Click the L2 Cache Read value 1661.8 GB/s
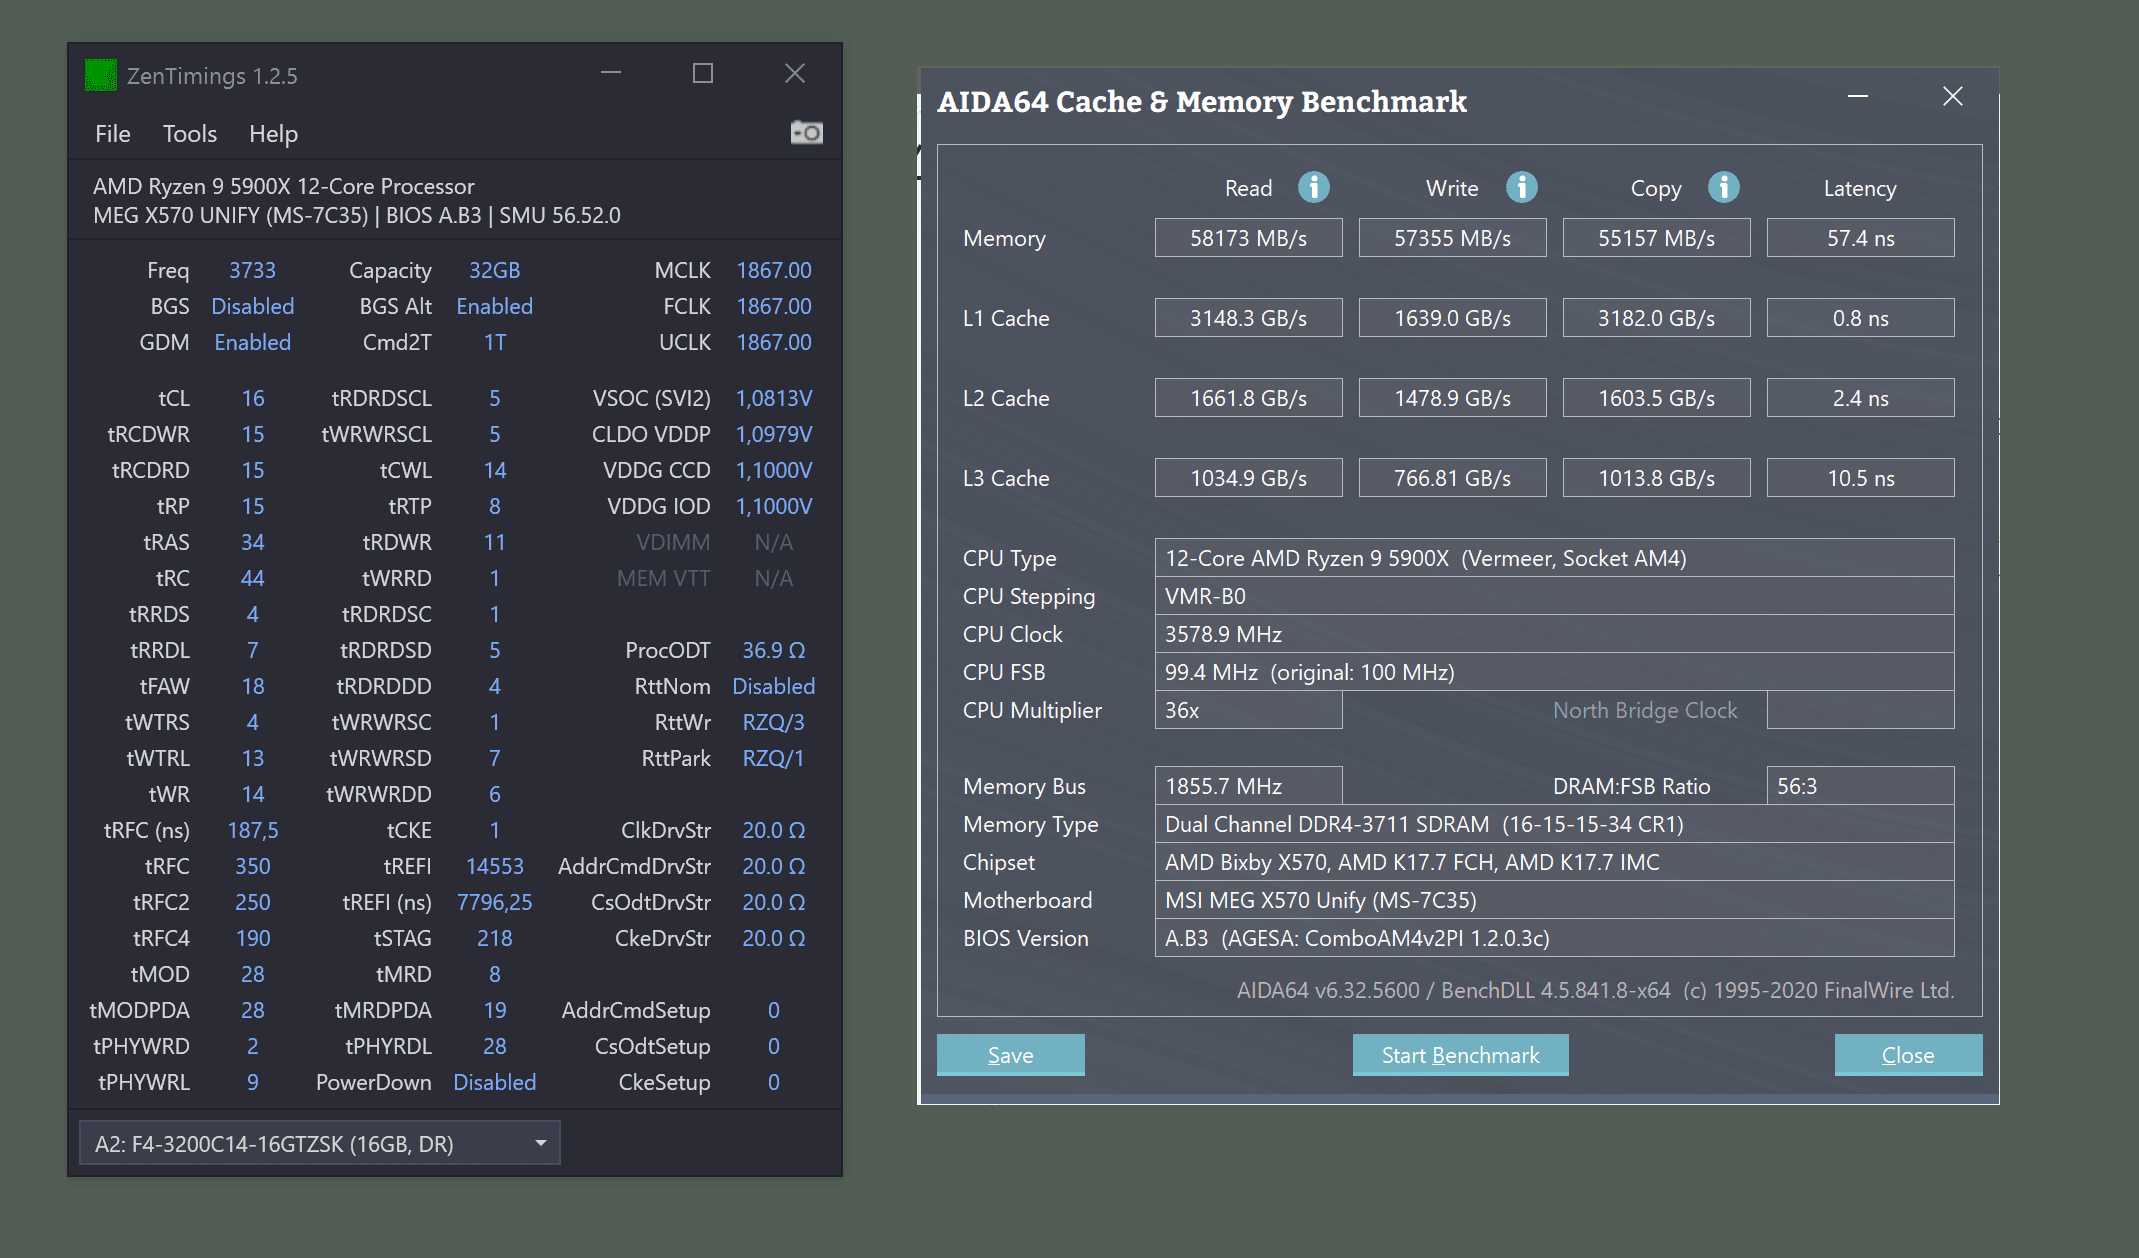2139x1258 pixels. click(1248, 398)
